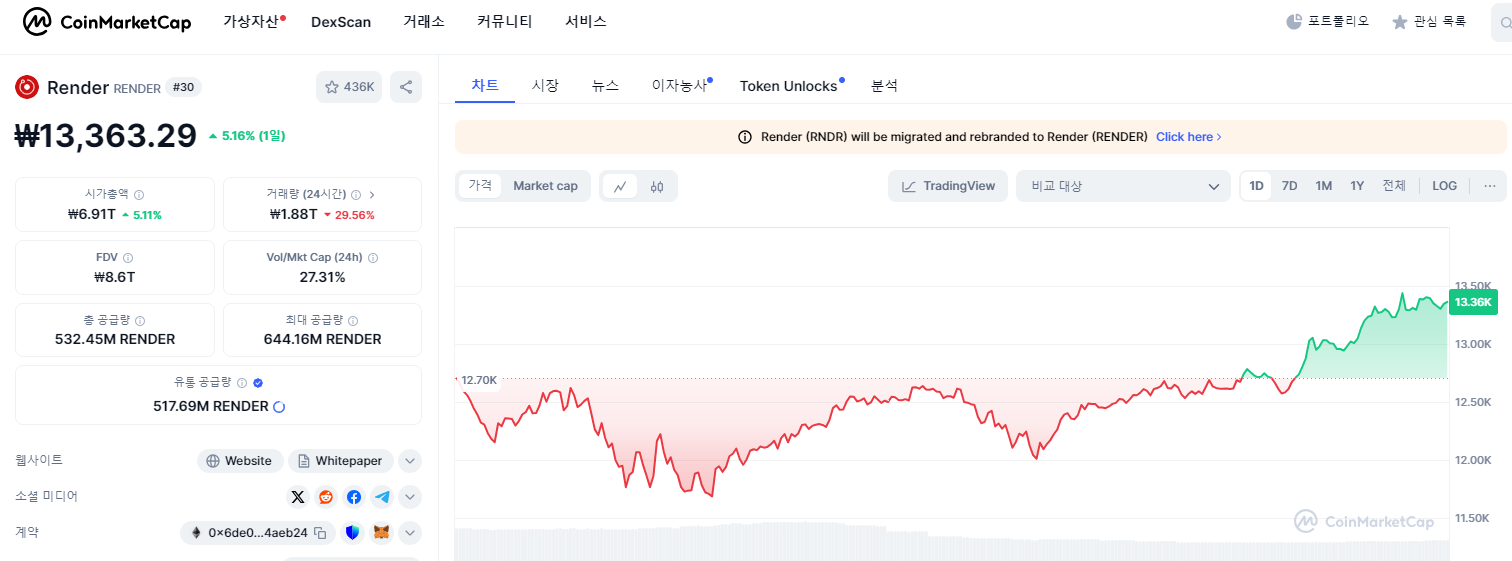Expand the website links chevron

tap(410, 461)
